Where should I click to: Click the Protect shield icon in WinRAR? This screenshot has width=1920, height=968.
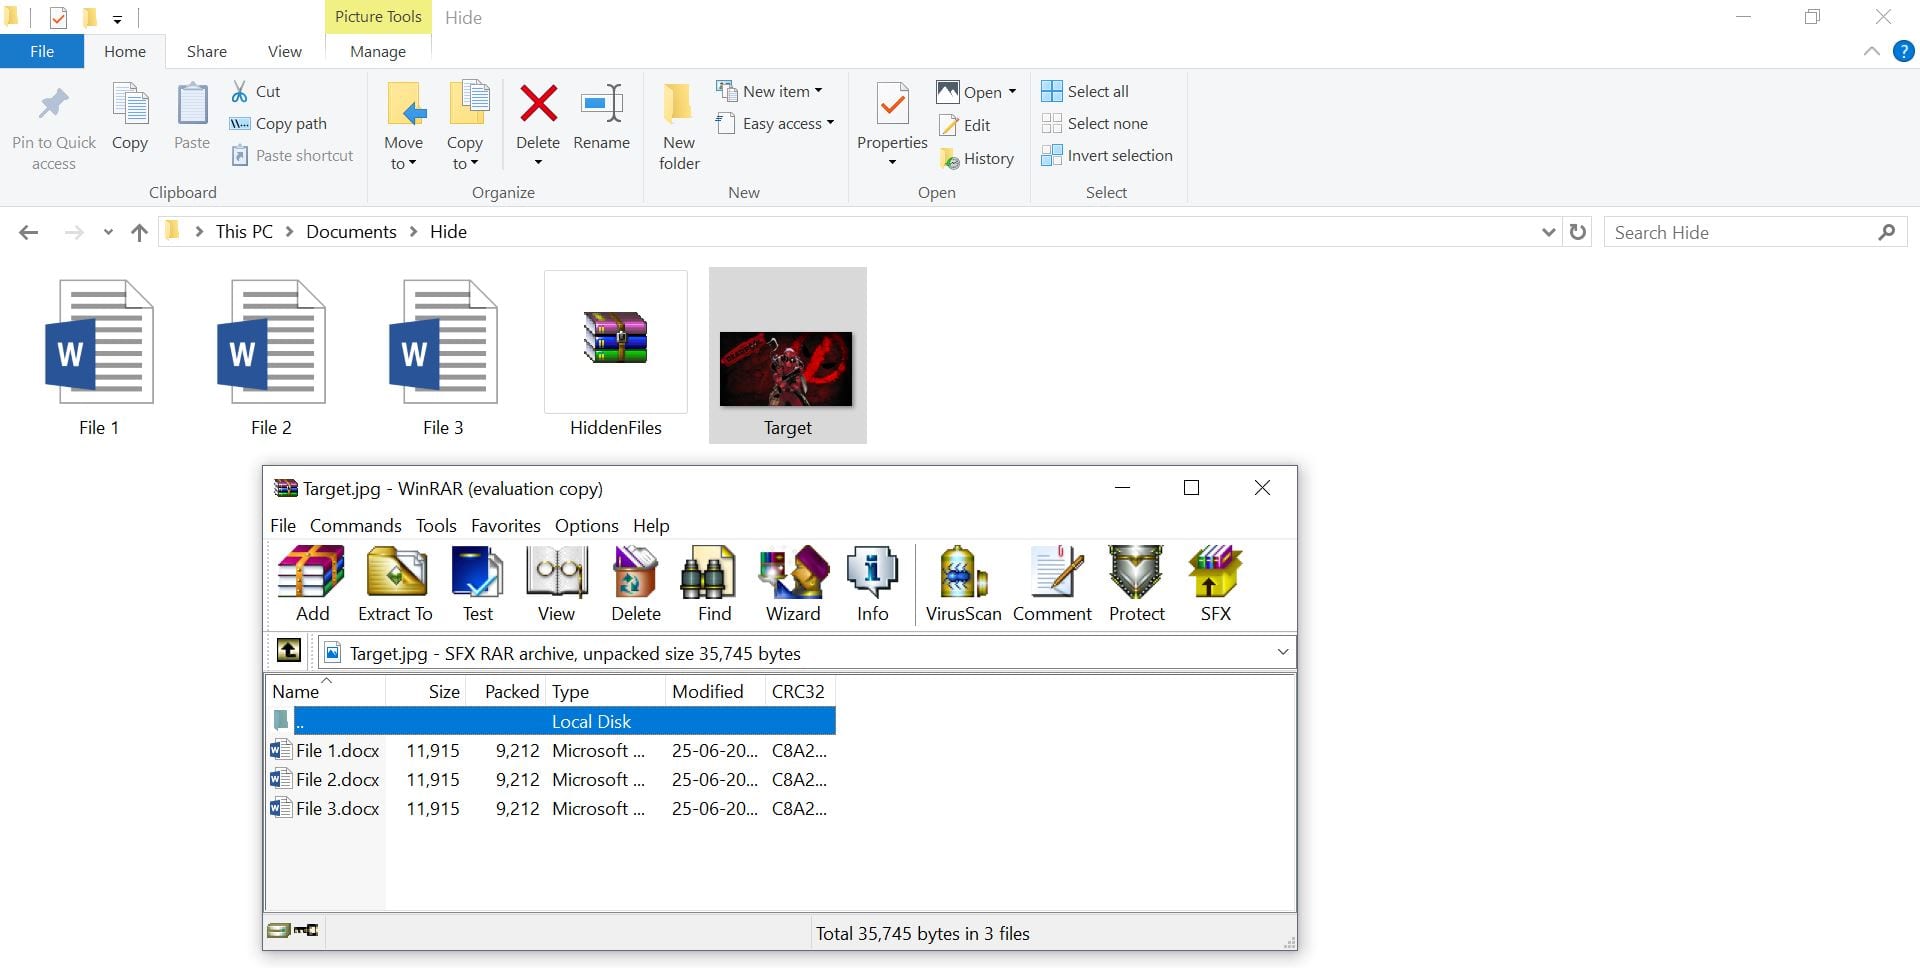pyautogui.click(x=1136, y=584)
